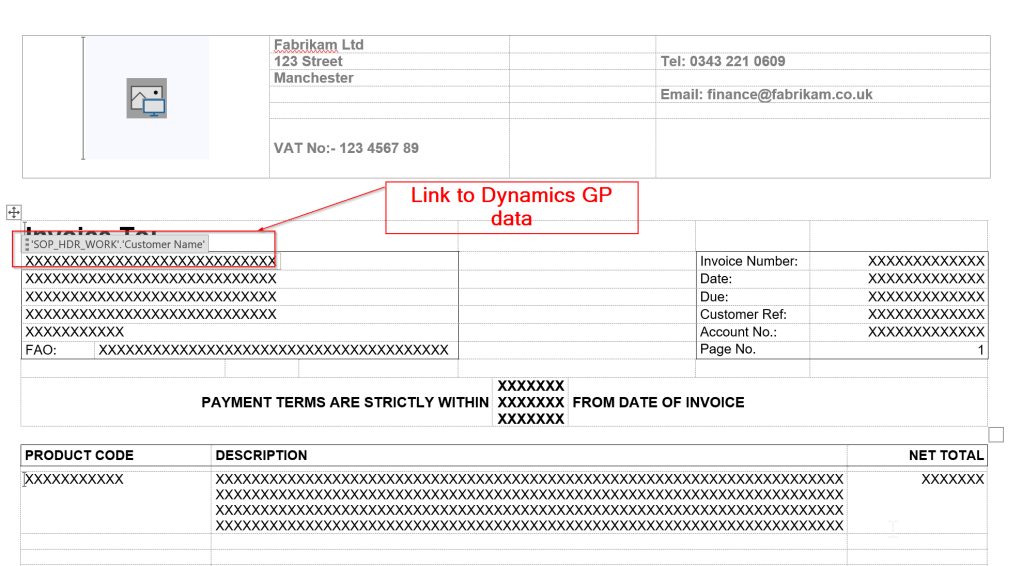Select the 'SOP_HDR_WORK'.'Customer Name' control tag
This screenshot has width=1022, height=566.
[118, 244]
